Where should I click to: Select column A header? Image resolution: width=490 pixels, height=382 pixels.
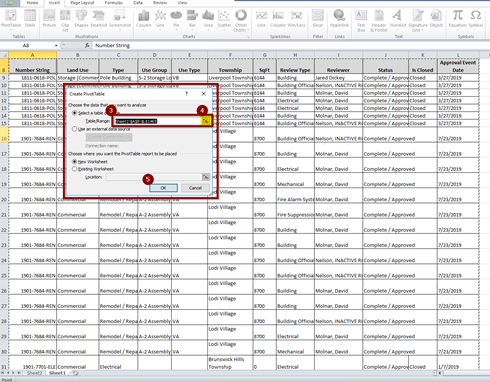[x=32, y=55]
